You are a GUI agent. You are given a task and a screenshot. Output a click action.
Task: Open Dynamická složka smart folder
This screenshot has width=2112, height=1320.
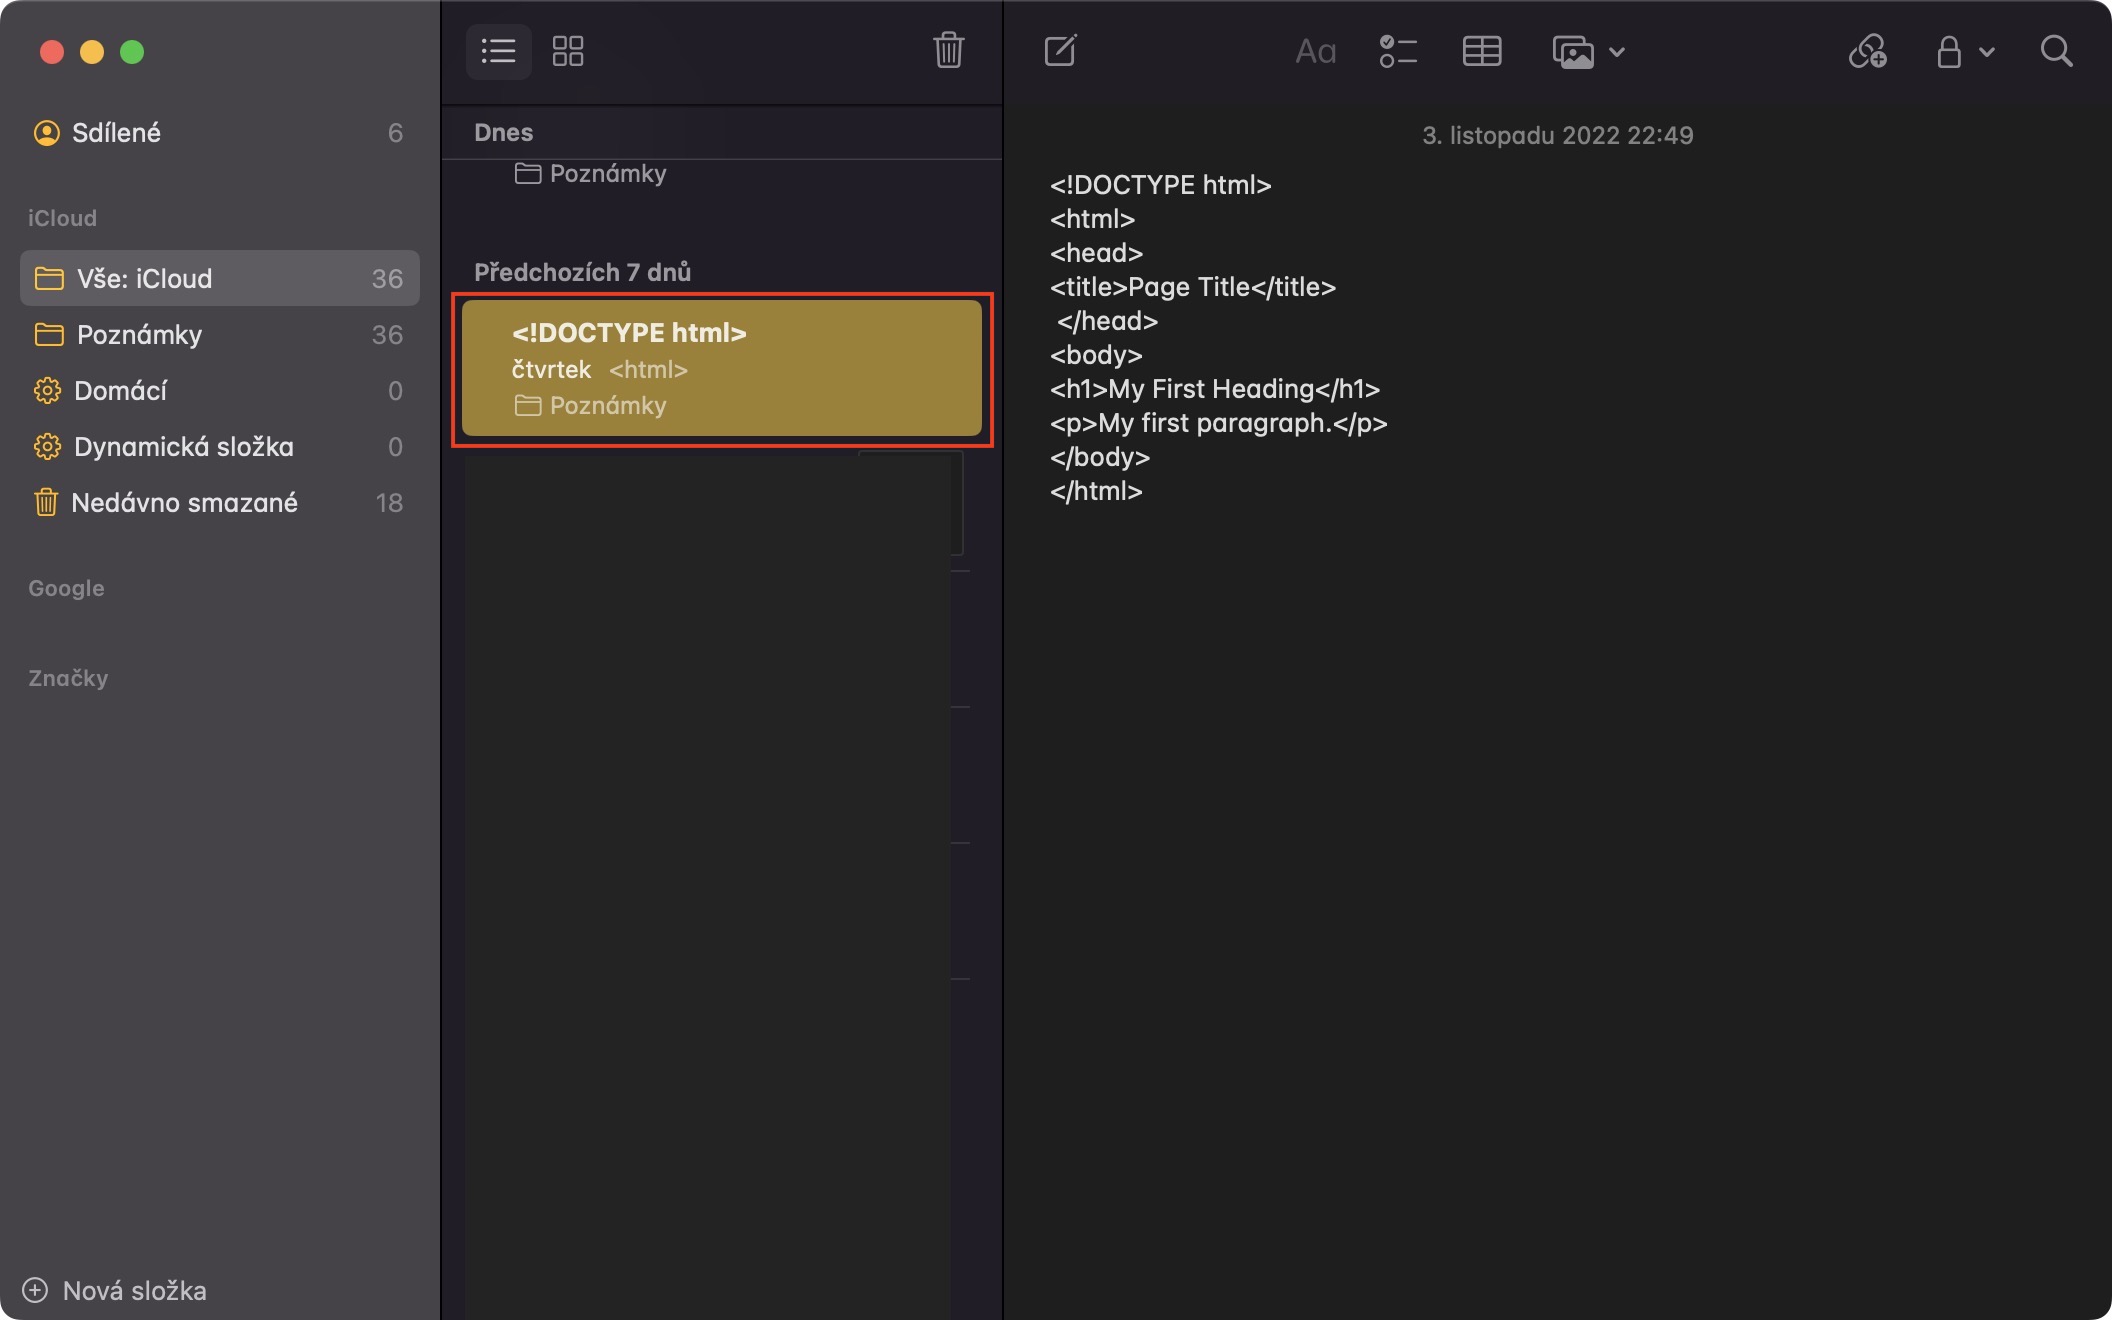pyautogui.click(x=183, y=447)
